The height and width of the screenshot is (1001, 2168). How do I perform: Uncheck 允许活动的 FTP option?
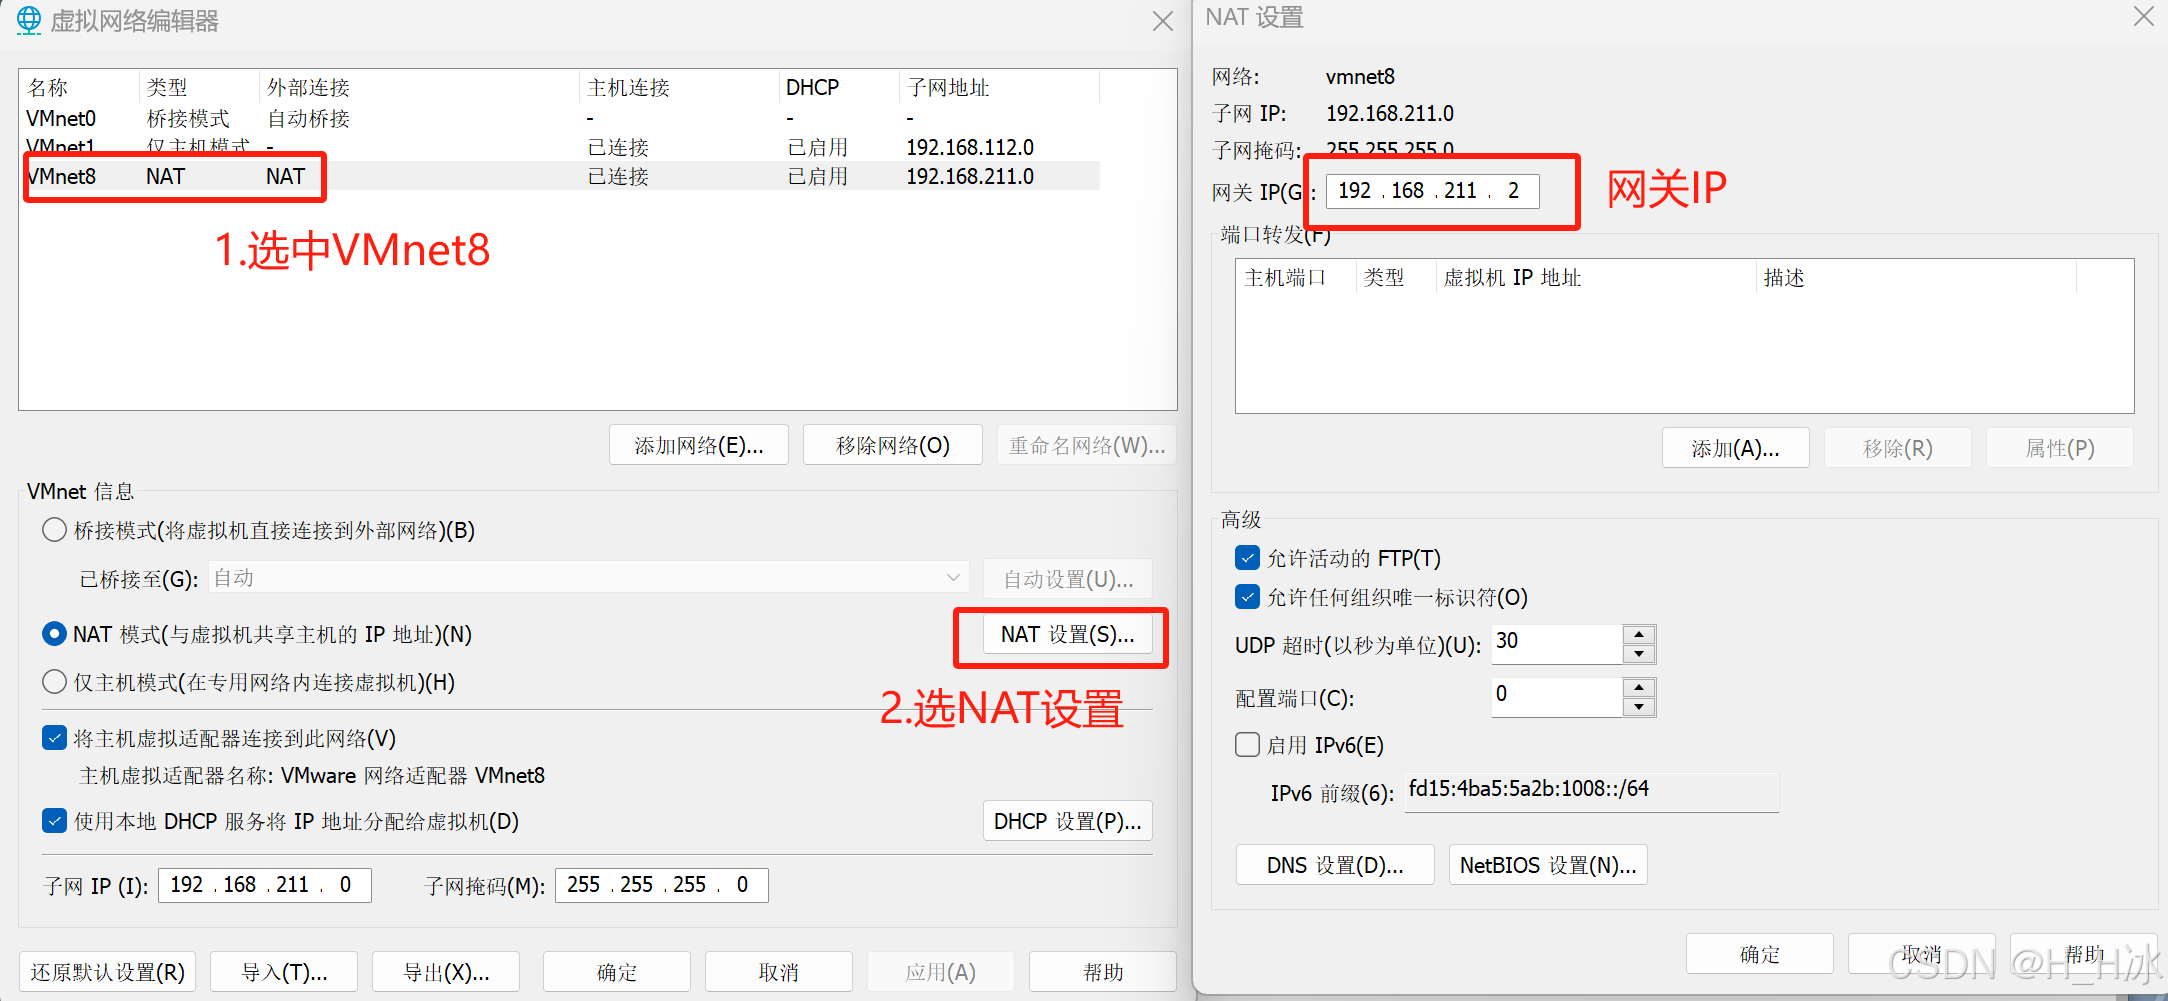pos(1247,558)
